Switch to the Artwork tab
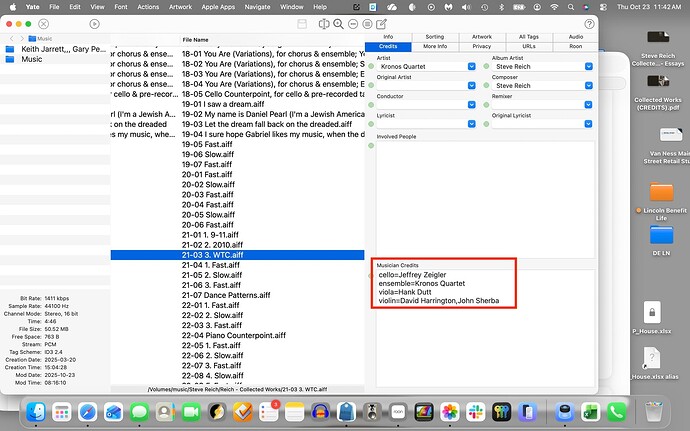690x431 pixels. tap(482, 36)
